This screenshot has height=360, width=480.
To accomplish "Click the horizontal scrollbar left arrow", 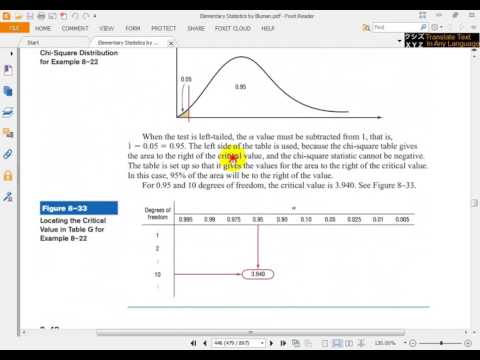I will 23,332.
